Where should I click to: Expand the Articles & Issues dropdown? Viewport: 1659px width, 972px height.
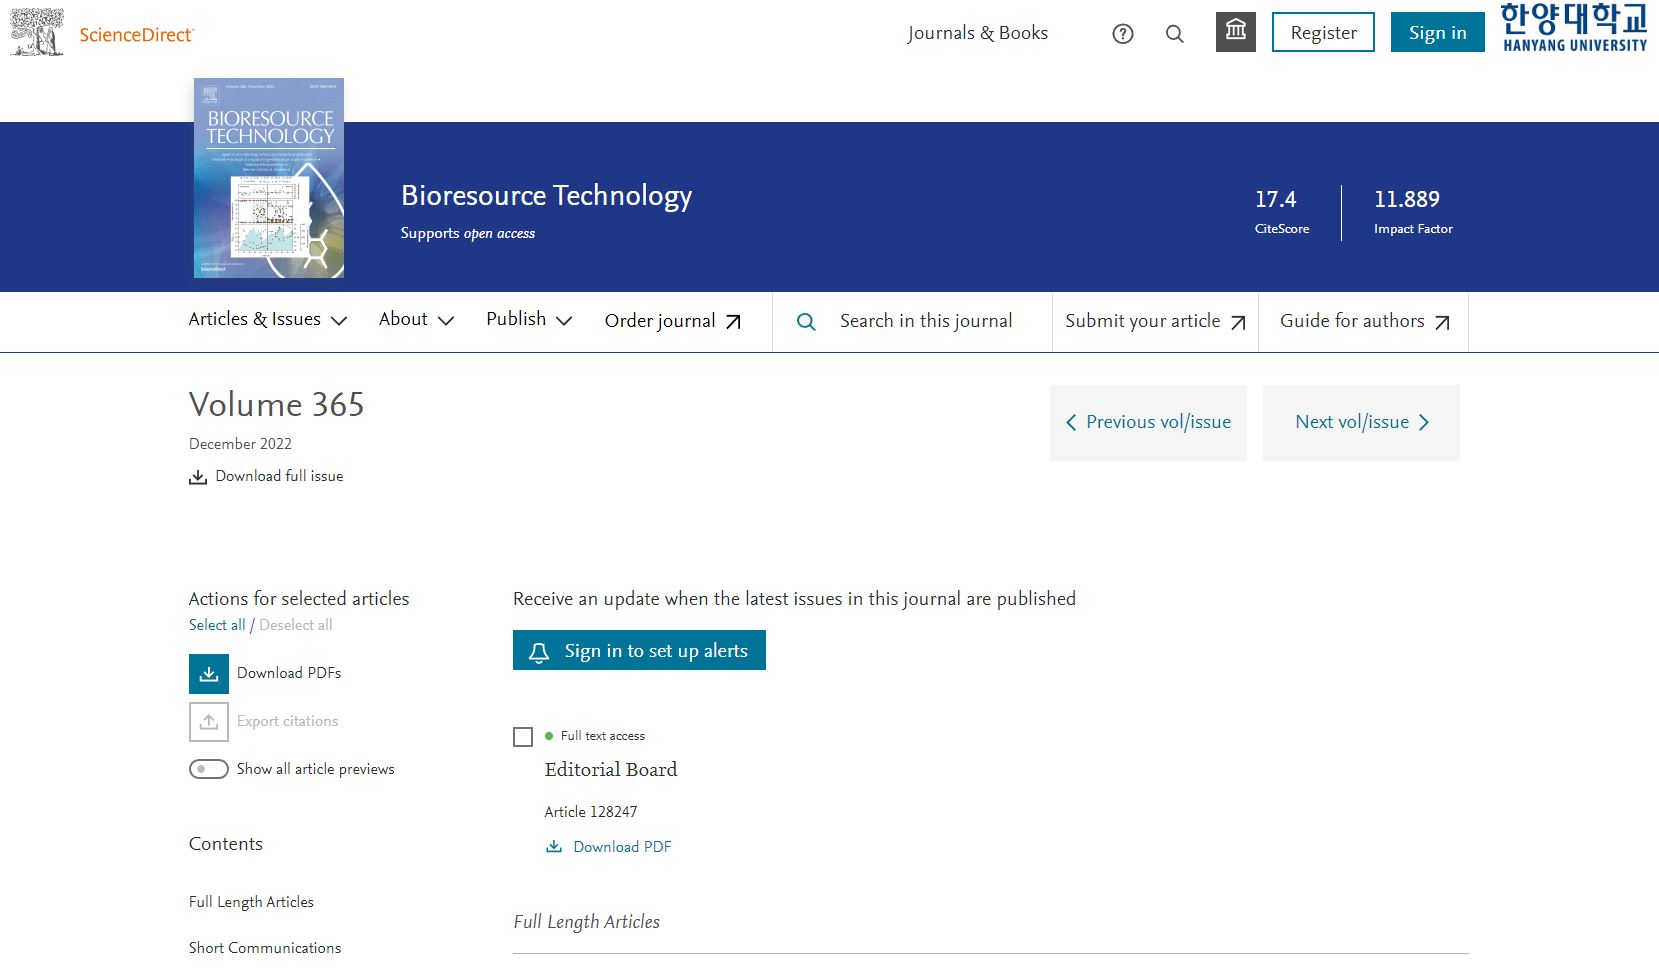[x=267, y=320]
